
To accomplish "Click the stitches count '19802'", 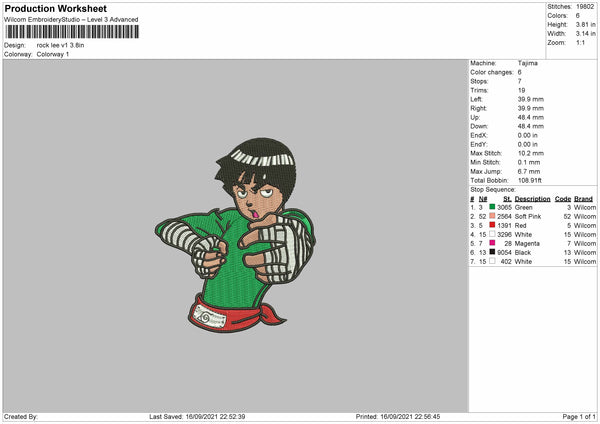I will point(585,7).
